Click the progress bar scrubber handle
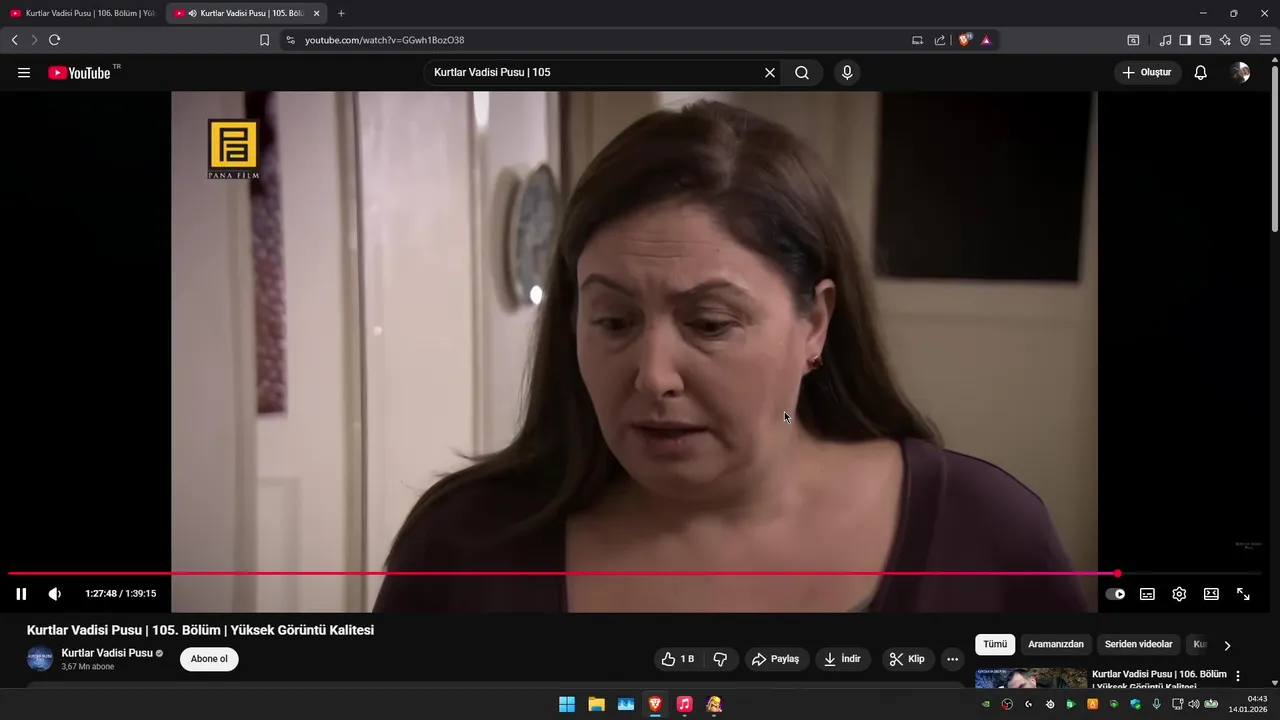This screenshot has height=720, width=1280. pos(1117,574)
